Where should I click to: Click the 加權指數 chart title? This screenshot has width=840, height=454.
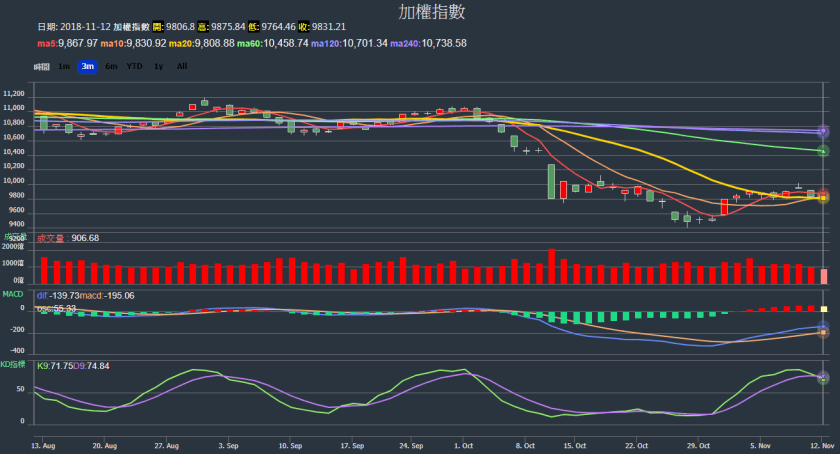tap(430, 12)
